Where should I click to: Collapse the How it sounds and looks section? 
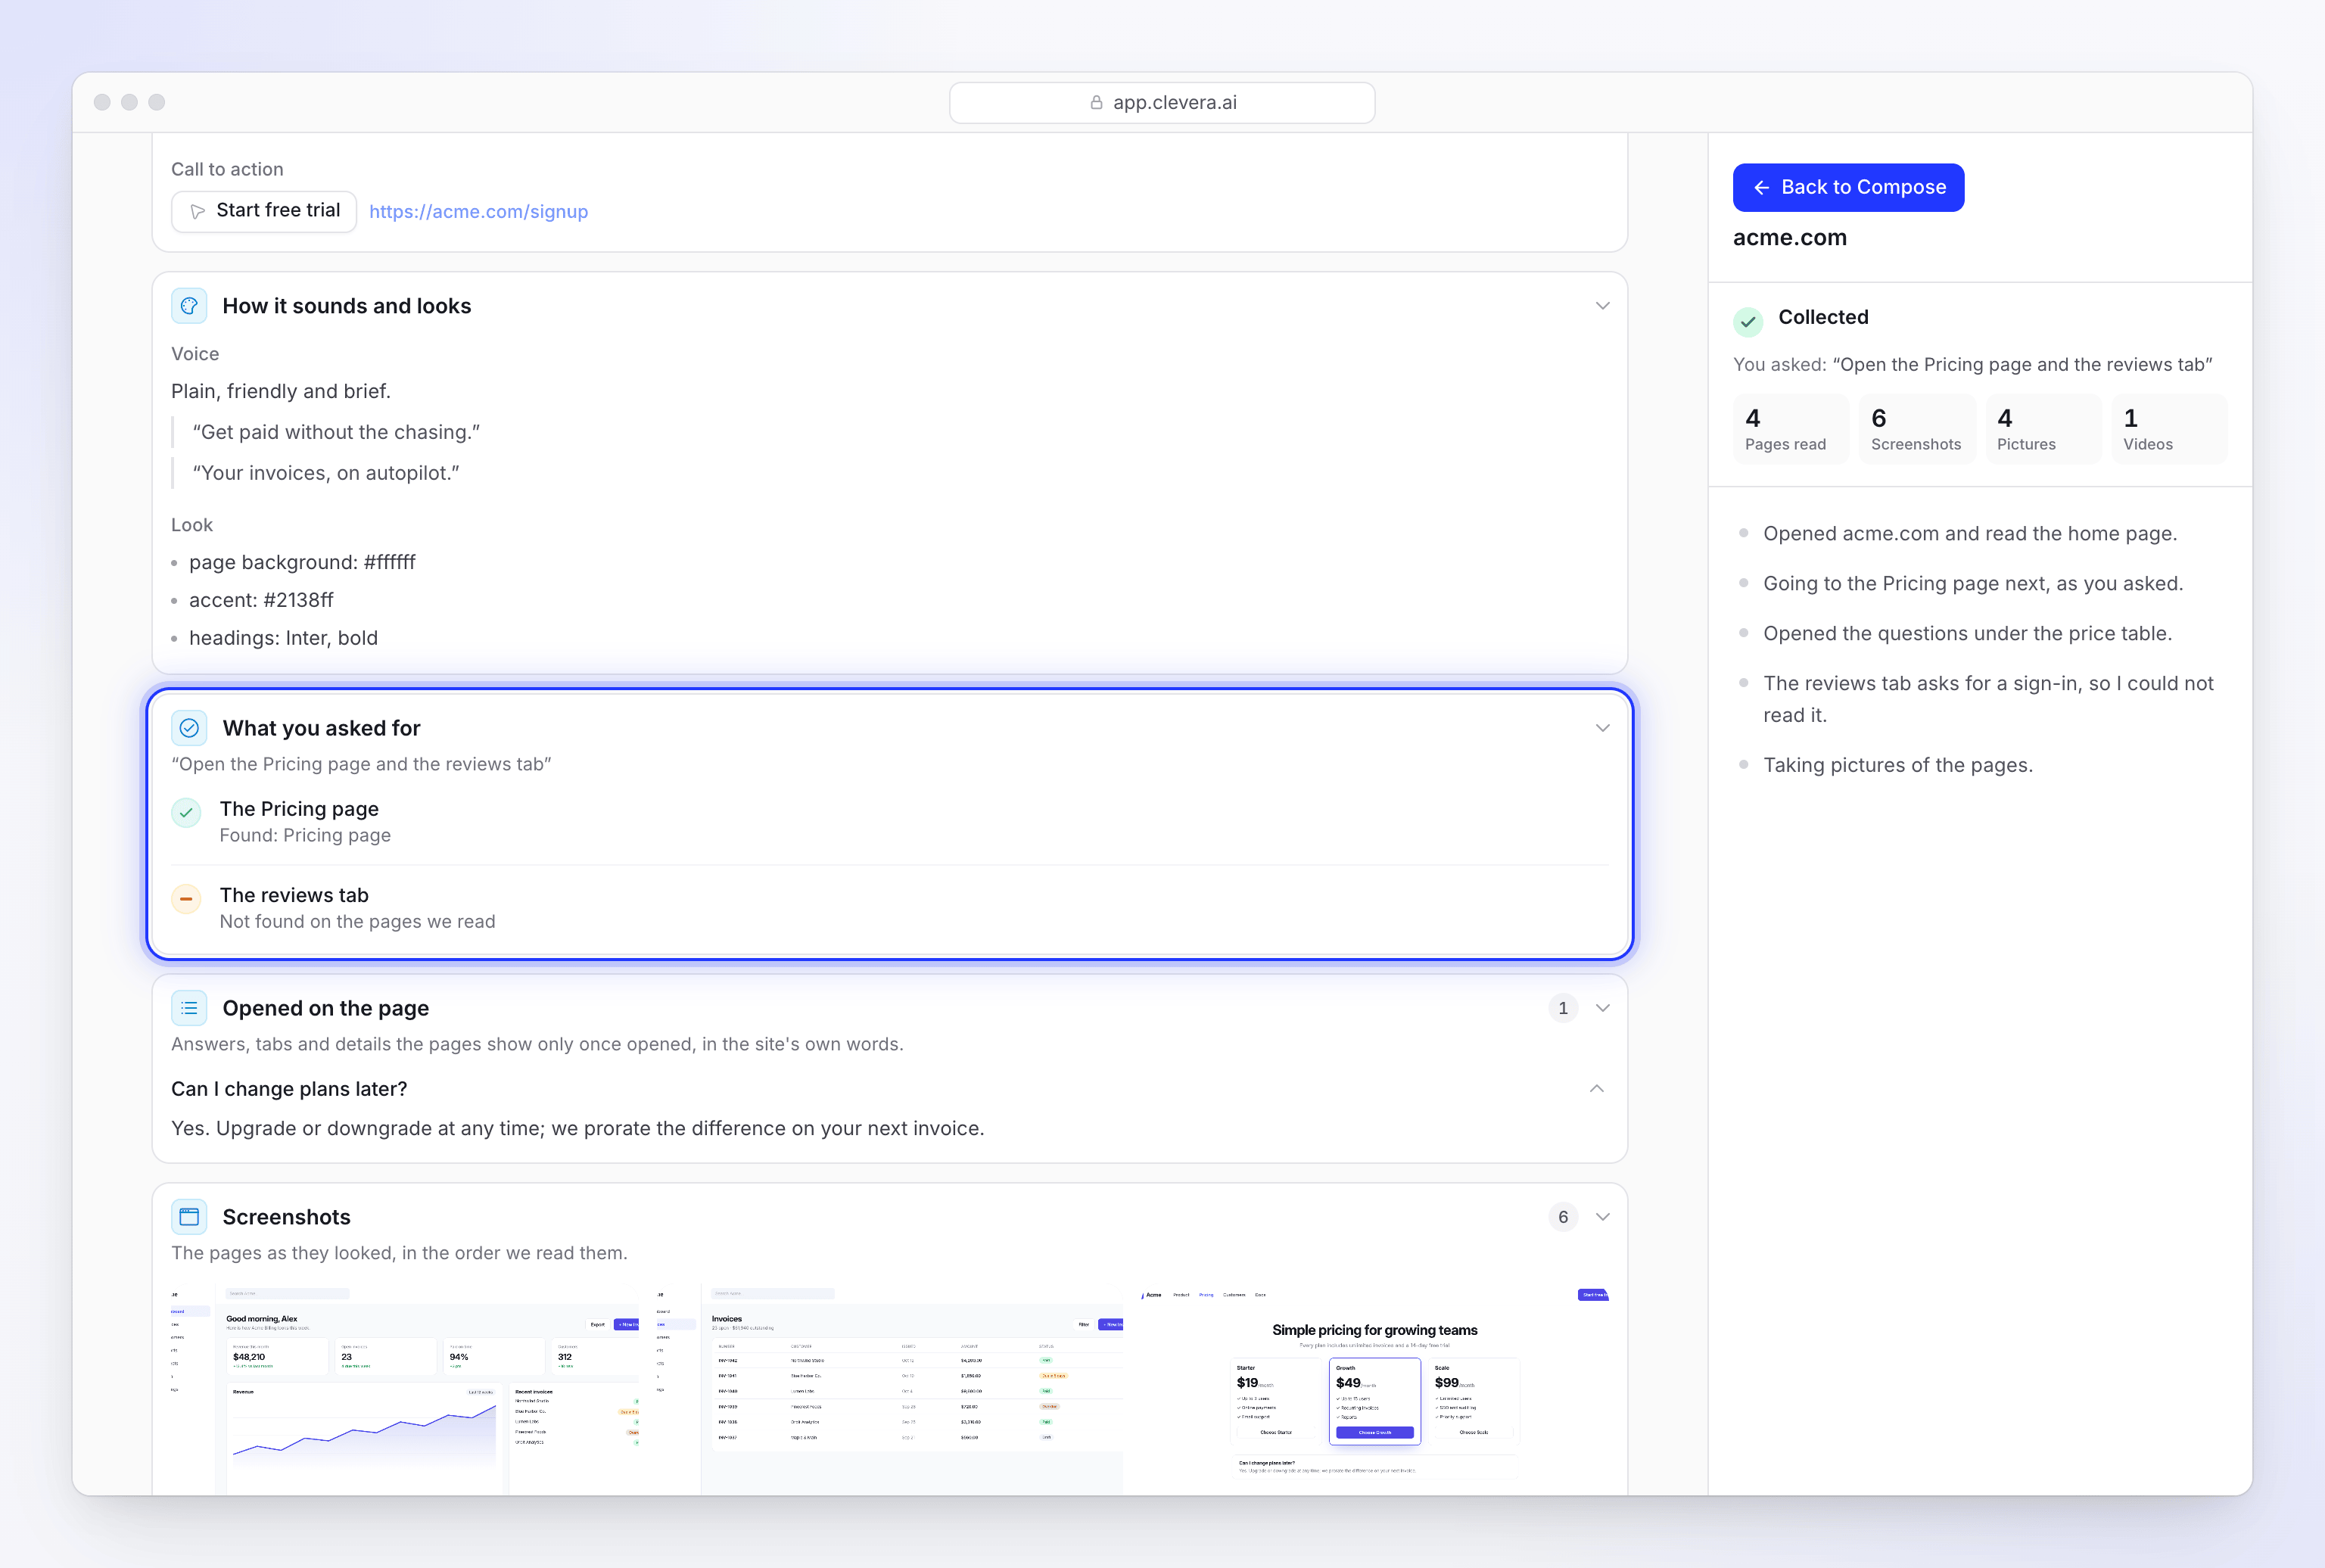pyautogui.click(x=1603, y=306)
